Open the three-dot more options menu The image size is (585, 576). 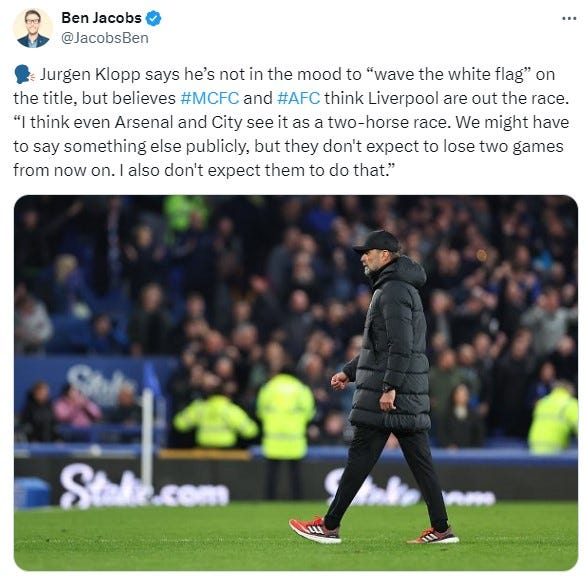click(569, 18)
